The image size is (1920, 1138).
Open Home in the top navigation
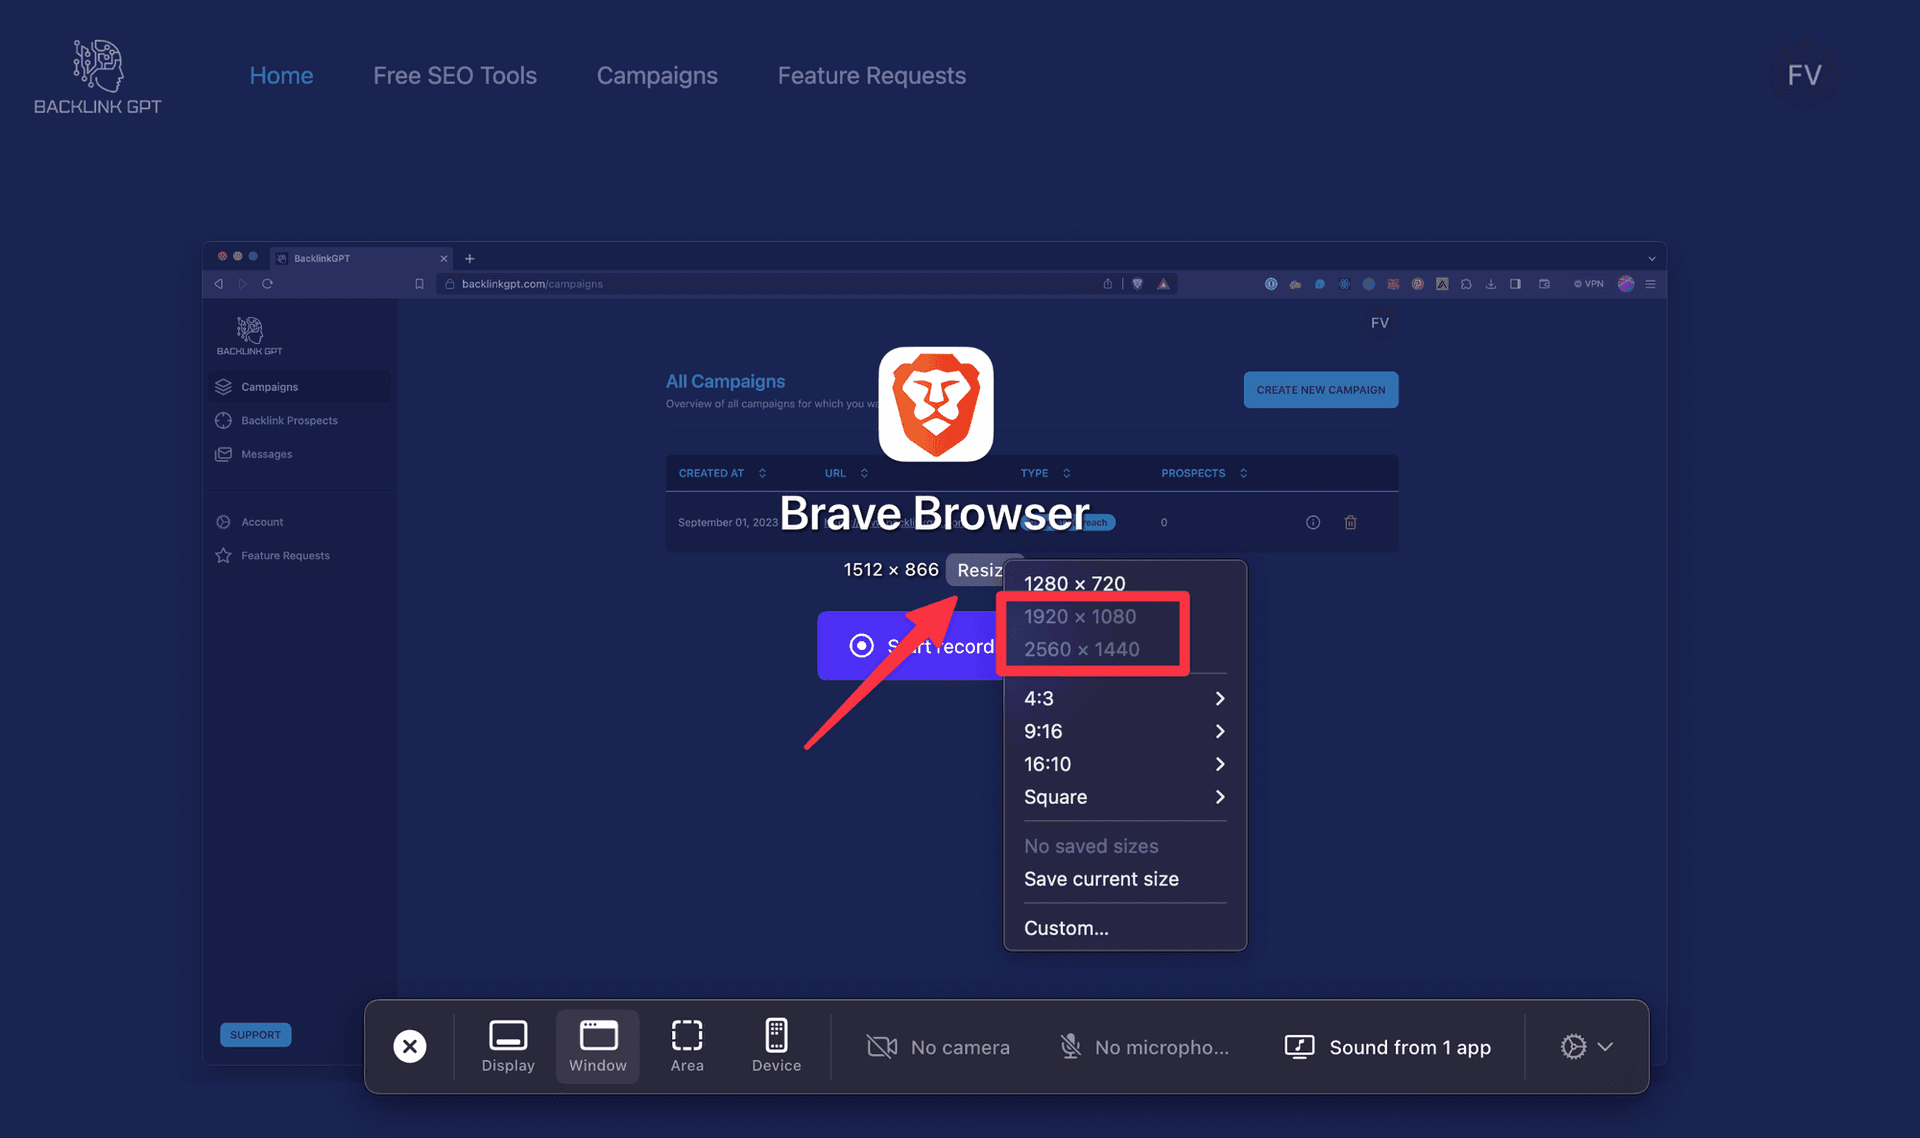[x=281, y=75]
